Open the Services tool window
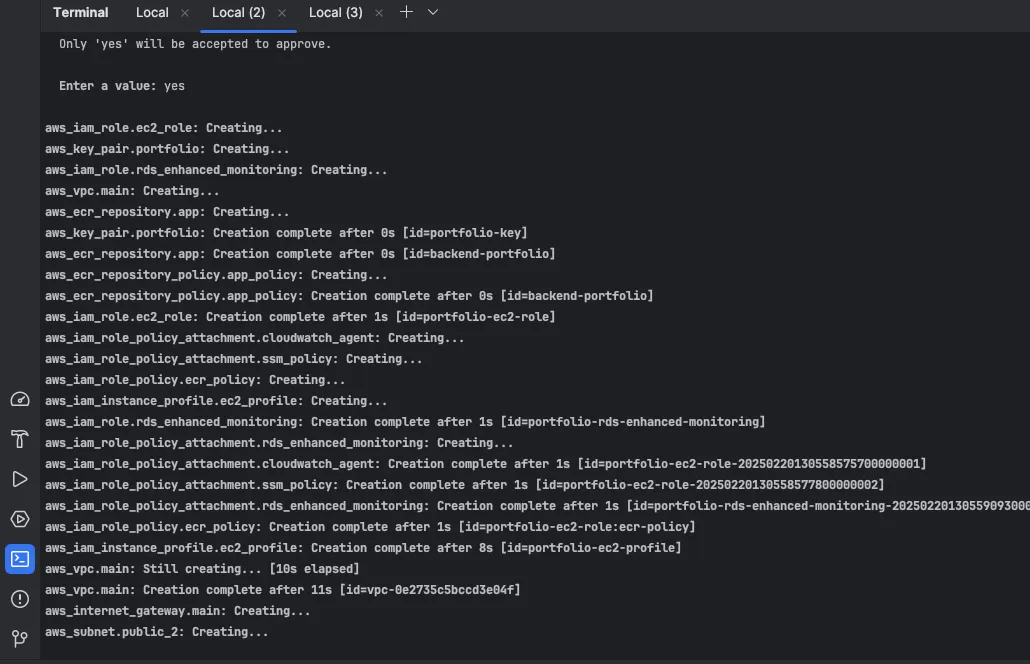 [20, 519]
